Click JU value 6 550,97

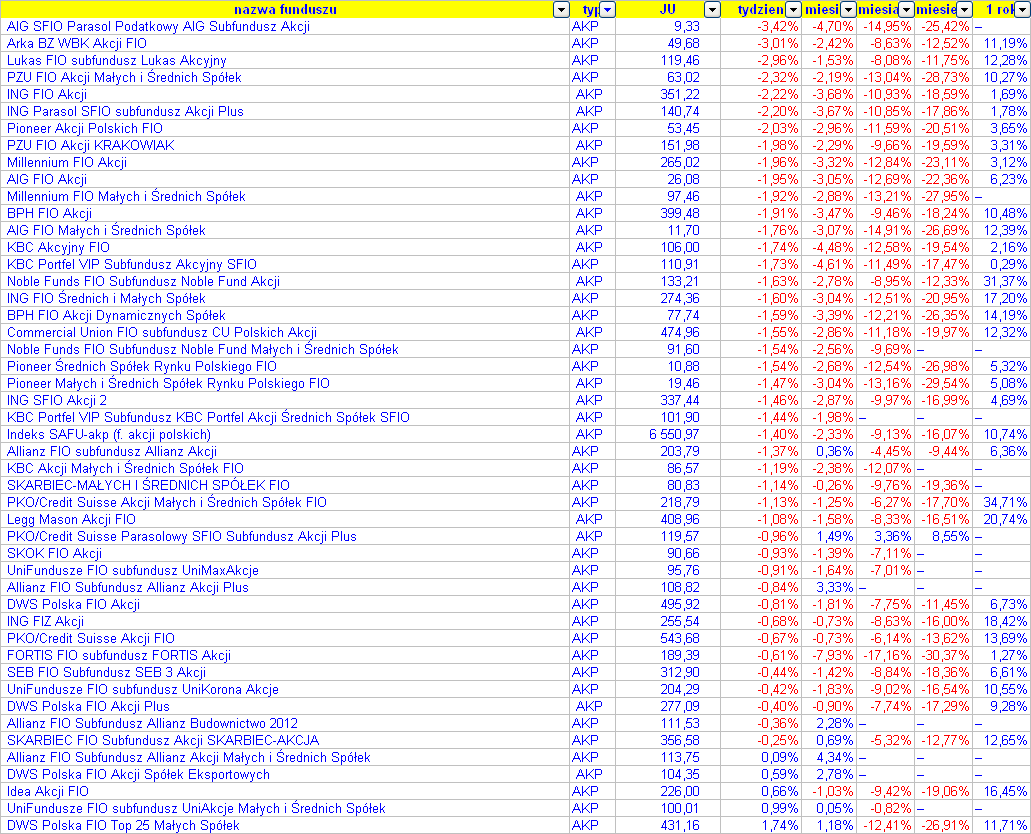tap(674, 435)
